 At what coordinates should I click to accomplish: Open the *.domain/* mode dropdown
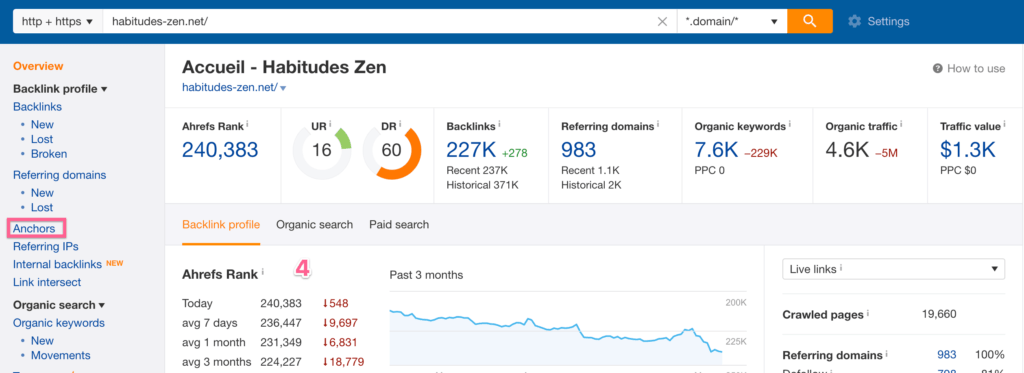coord(732,22)
